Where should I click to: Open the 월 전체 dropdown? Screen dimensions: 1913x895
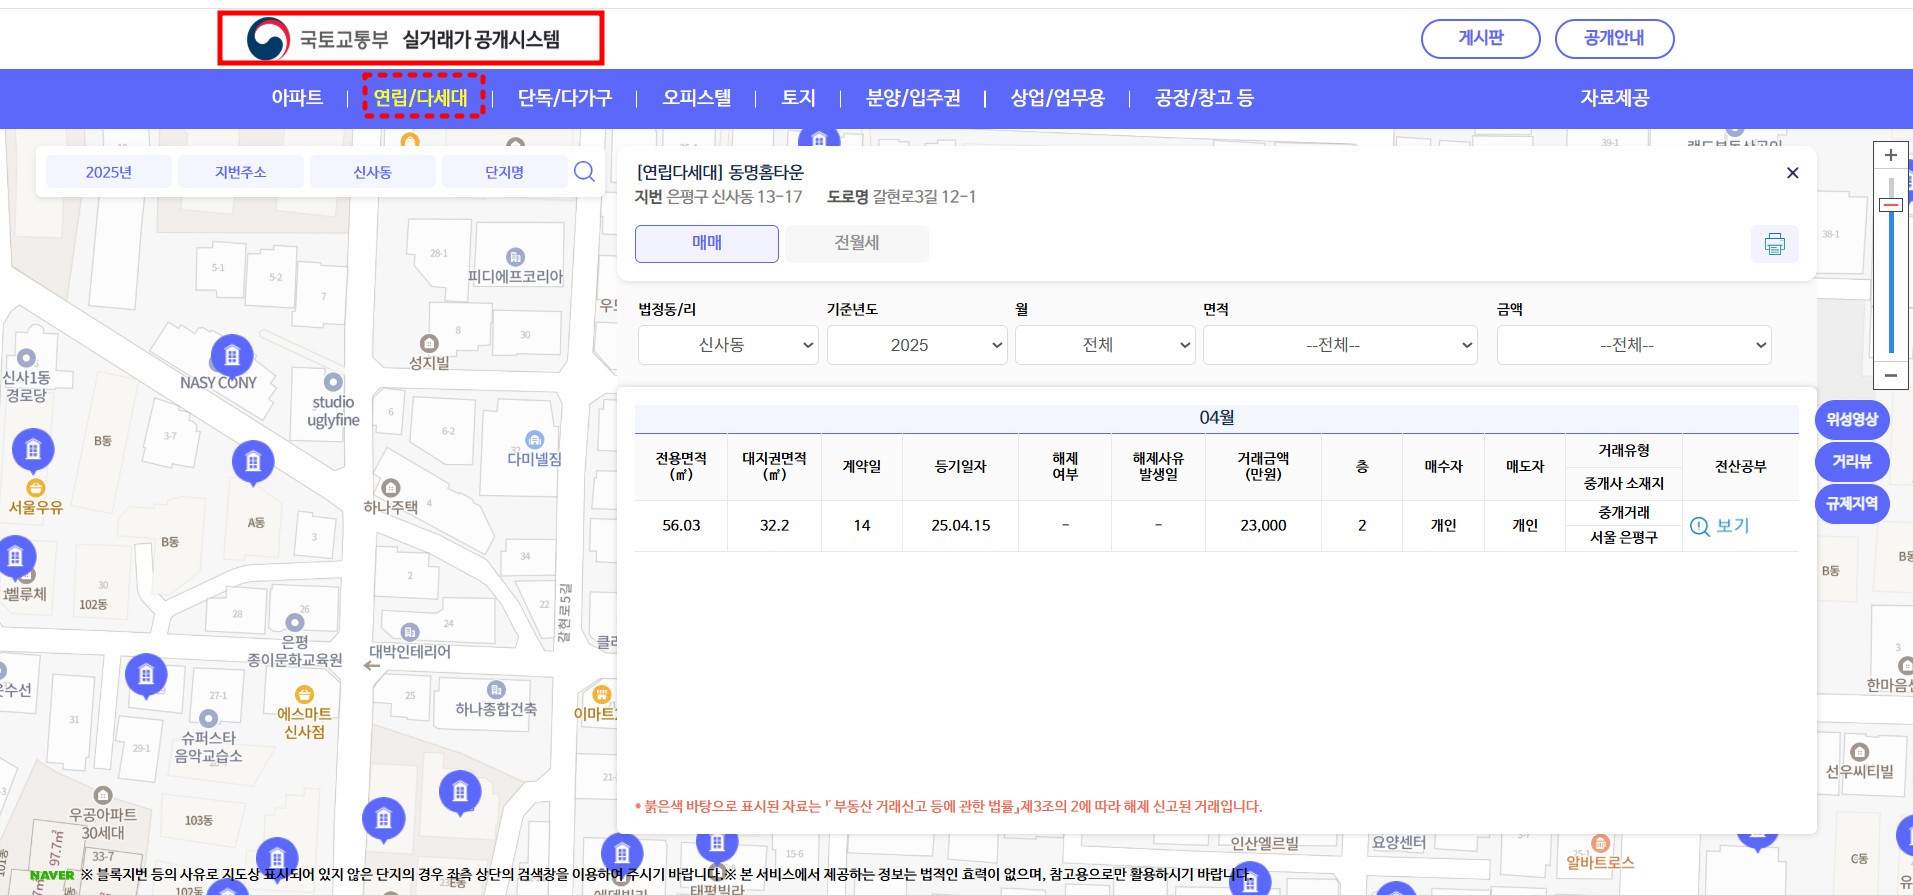coord(1105,345)
